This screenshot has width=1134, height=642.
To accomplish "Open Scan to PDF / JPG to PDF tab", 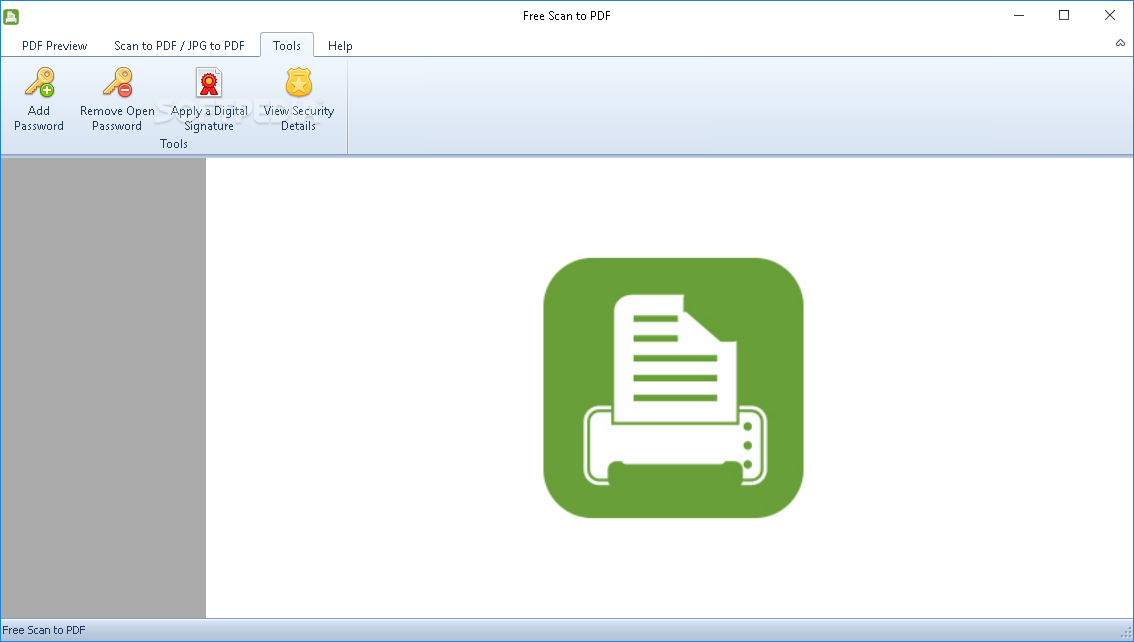I will (x=179, y=46).
